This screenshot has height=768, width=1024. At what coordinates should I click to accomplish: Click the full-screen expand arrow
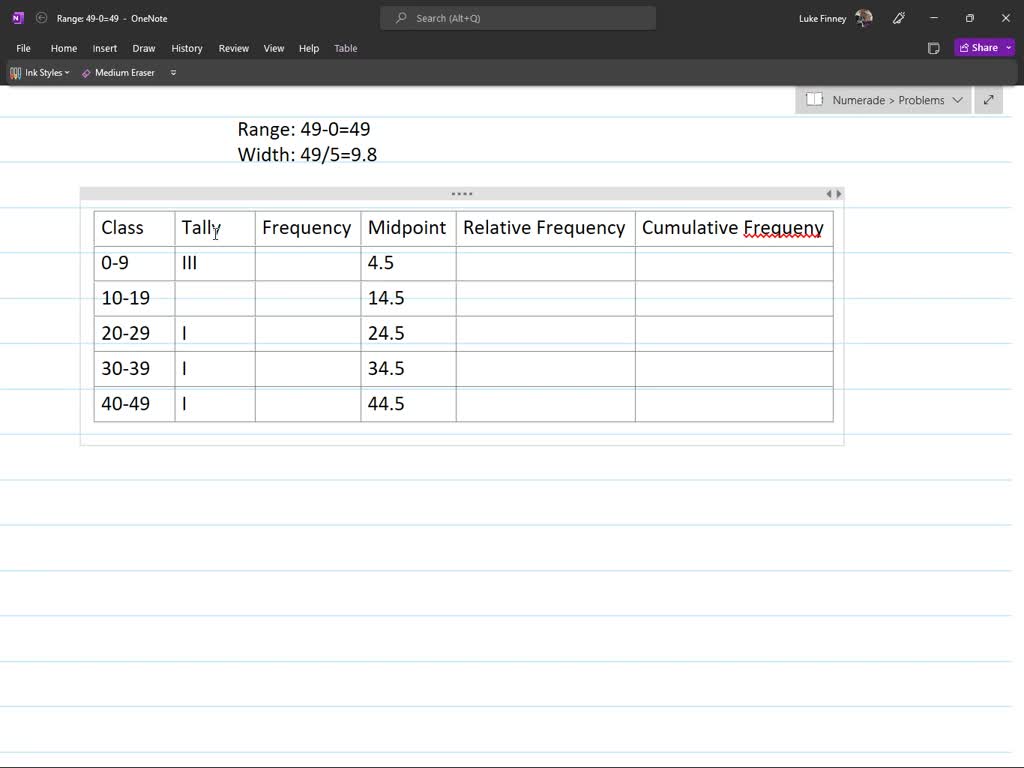988,100
